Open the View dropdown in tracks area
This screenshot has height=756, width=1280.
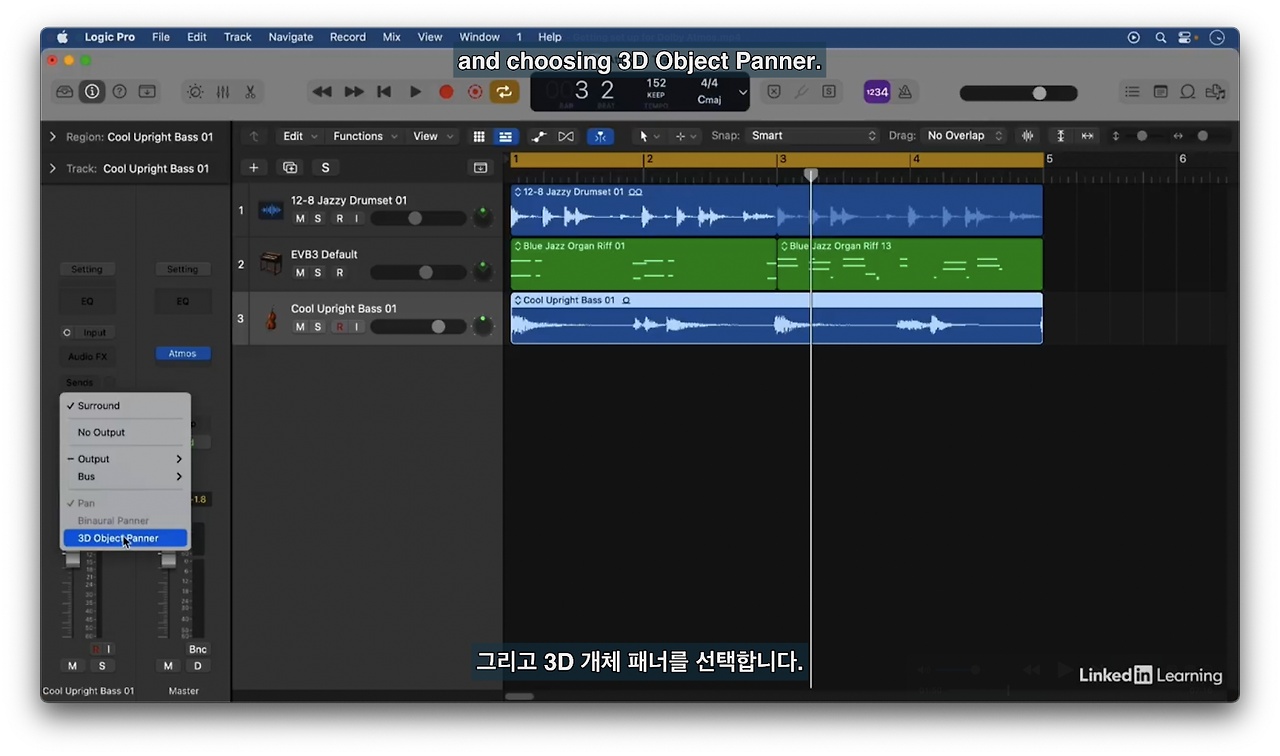pos(433,136)
